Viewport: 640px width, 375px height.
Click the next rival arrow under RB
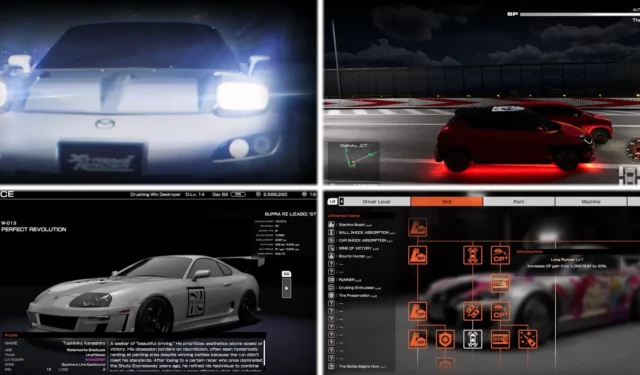[x=287, y=288]
